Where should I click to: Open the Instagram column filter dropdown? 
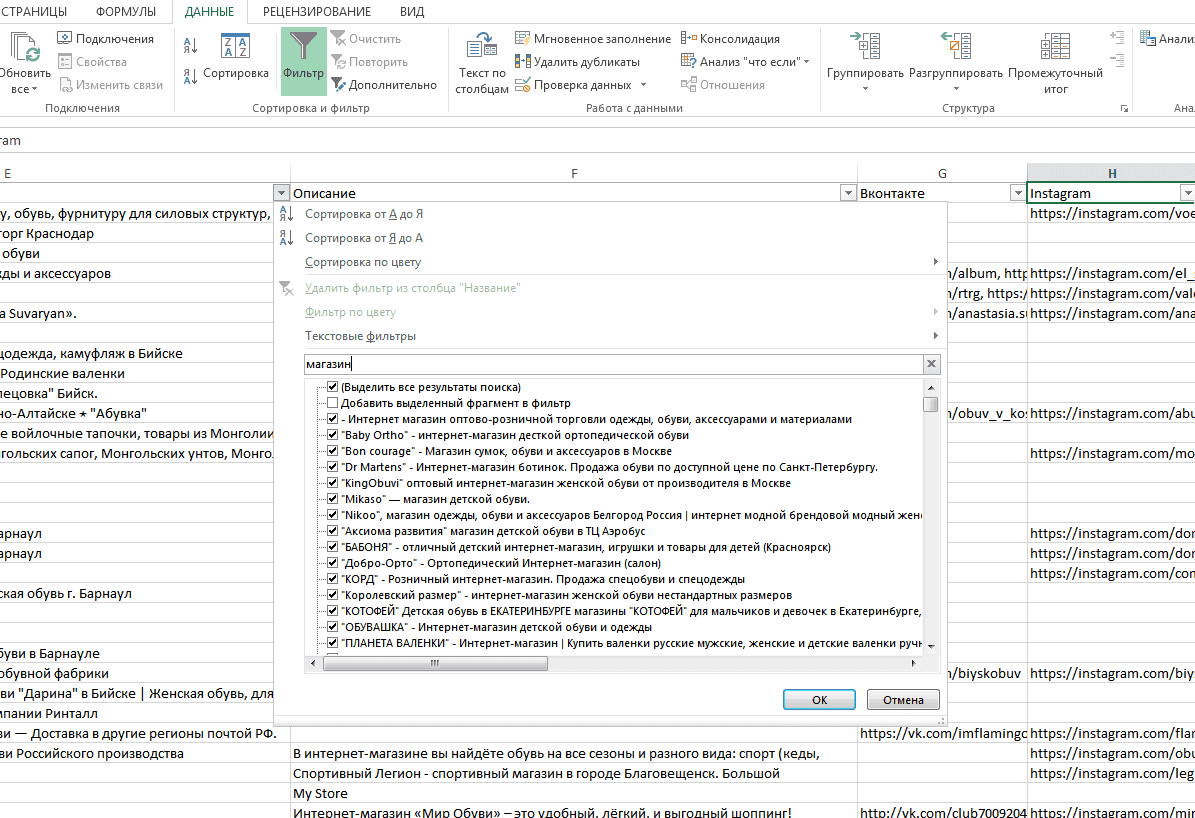(x=1187, y=193)
